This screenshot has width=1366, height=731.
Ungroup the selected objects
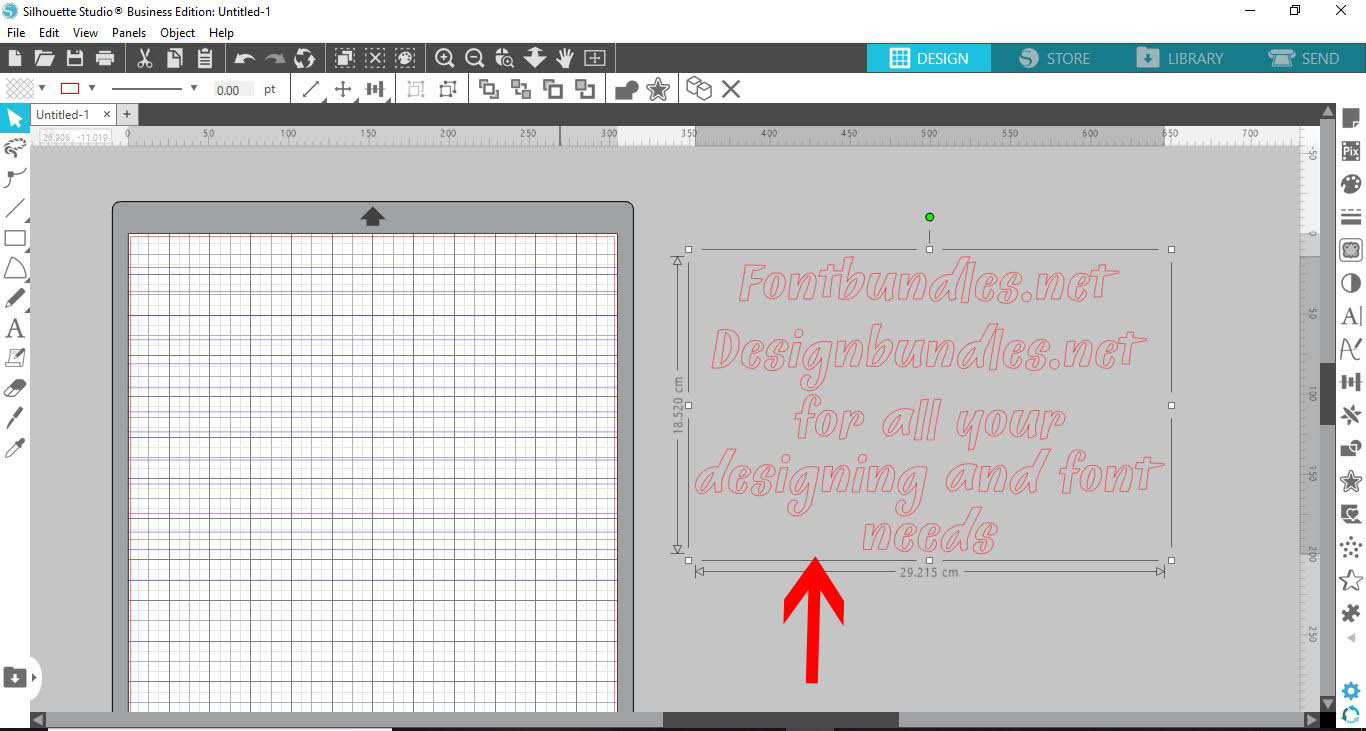pyautogui.click(x=447, y=89)
